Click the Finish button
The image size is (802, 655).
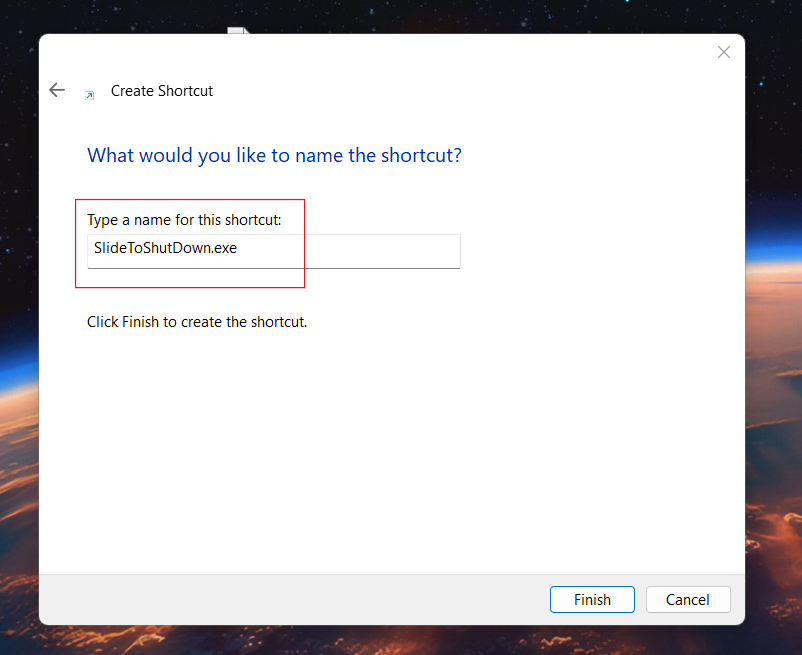pos(592,599)
